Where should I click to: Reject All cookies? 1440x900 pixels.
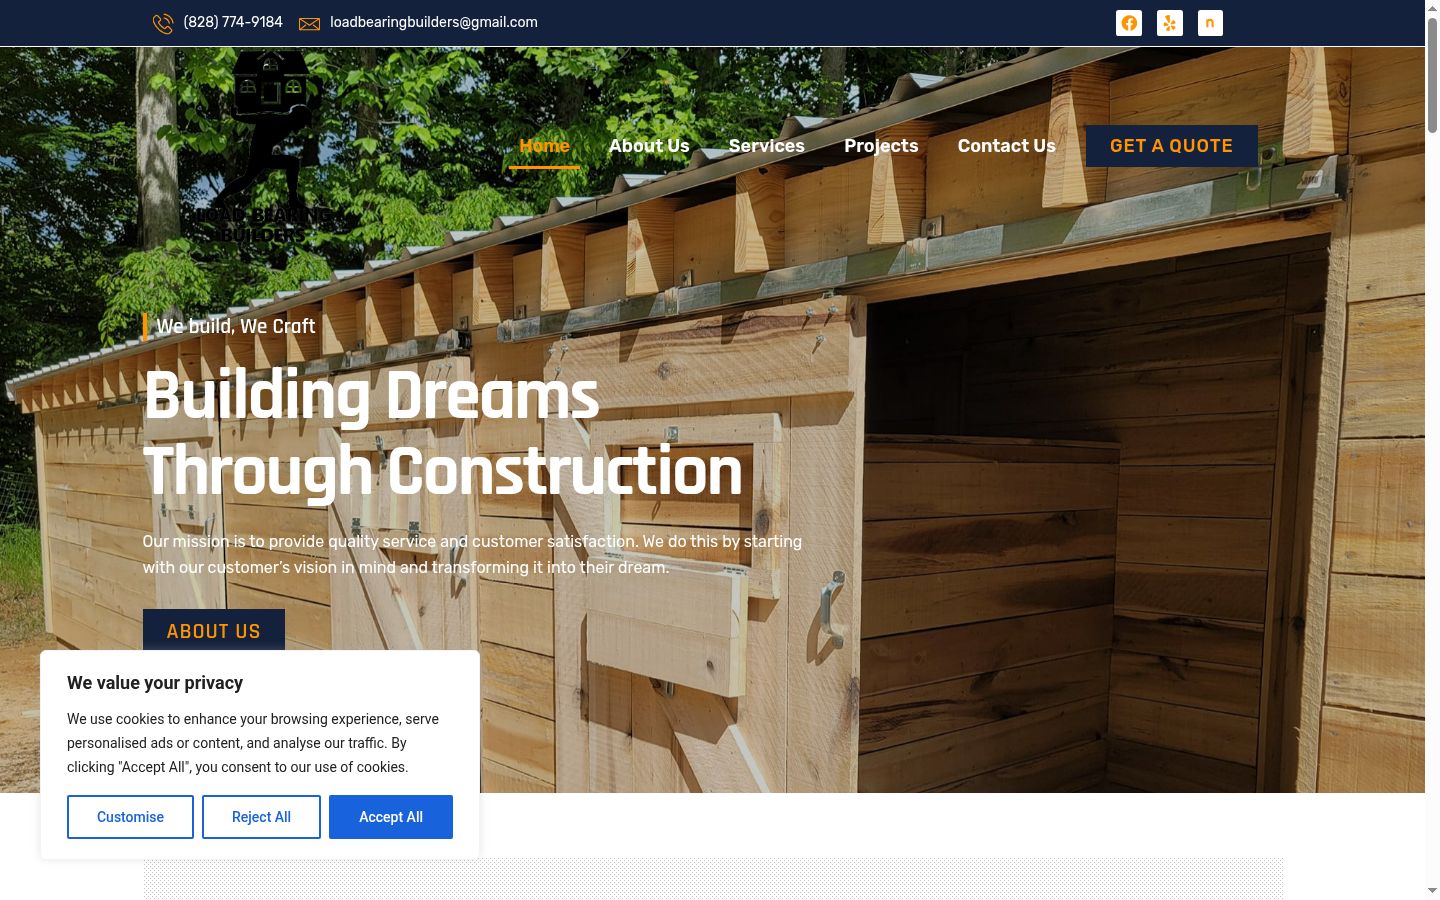[261, 817]
